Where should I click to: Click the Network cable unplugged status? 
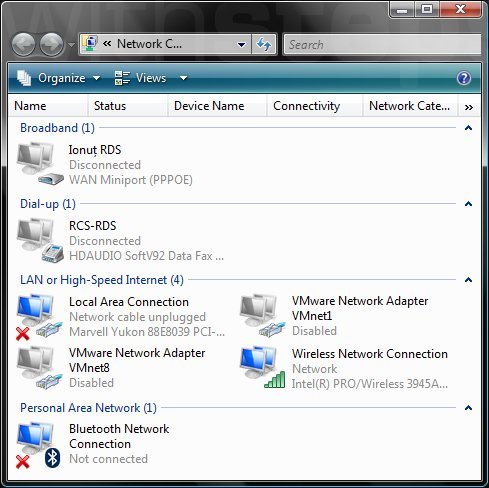pyautogui.click(x=137, y=317)
